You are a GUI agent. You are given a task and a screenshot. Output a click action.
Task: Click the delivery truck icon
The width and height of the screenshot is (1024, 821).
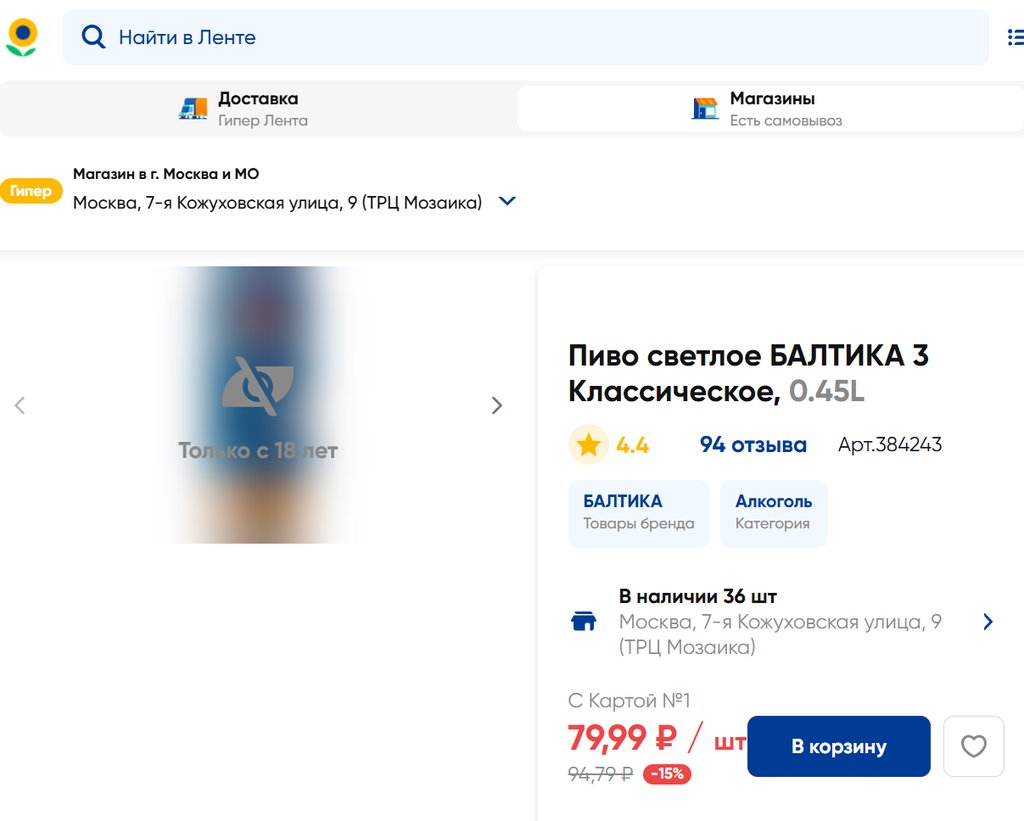pyautogui.click(x=193, y=108)
